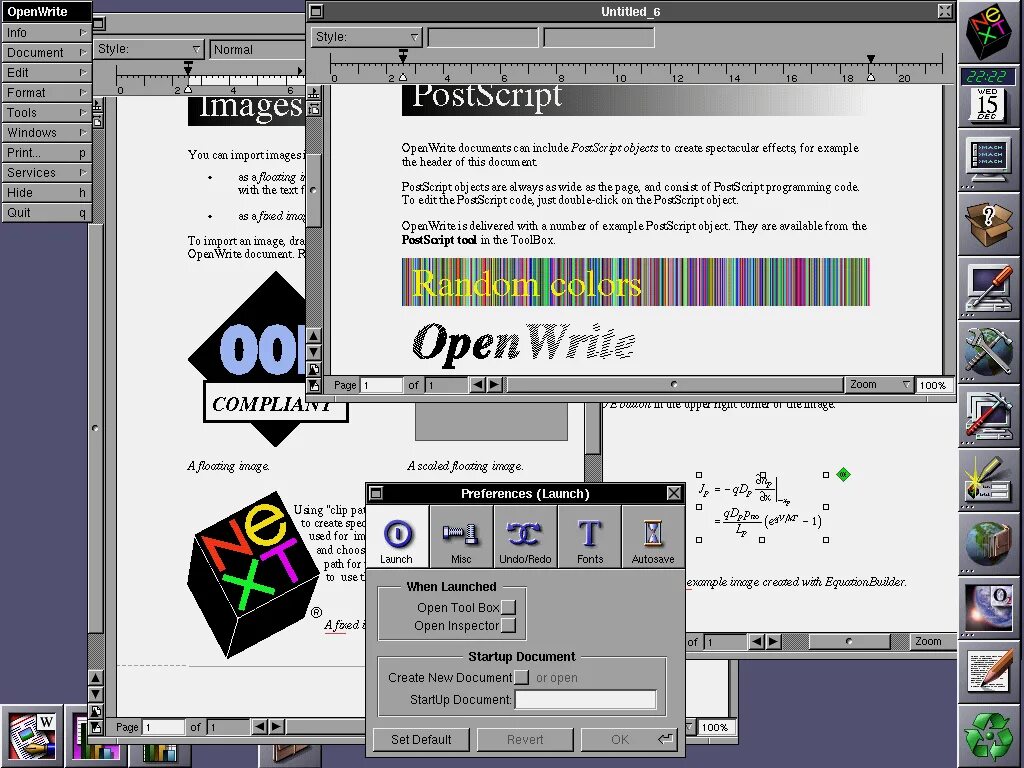This screenshot has width=1024, height=768.
Task: Toggle the ruler icon in Untitled_6 window
Action: [x=314, y=94]
